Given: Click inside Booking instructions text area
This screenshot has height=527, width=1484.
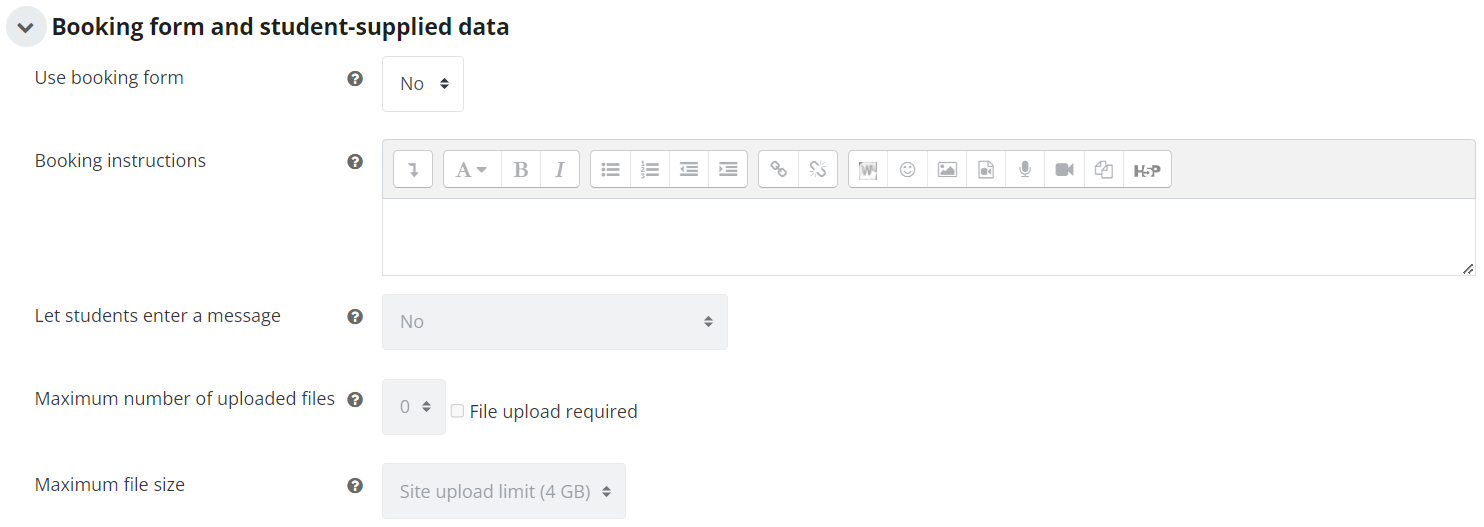Looking at the screenshot, I should pos(928,237).
